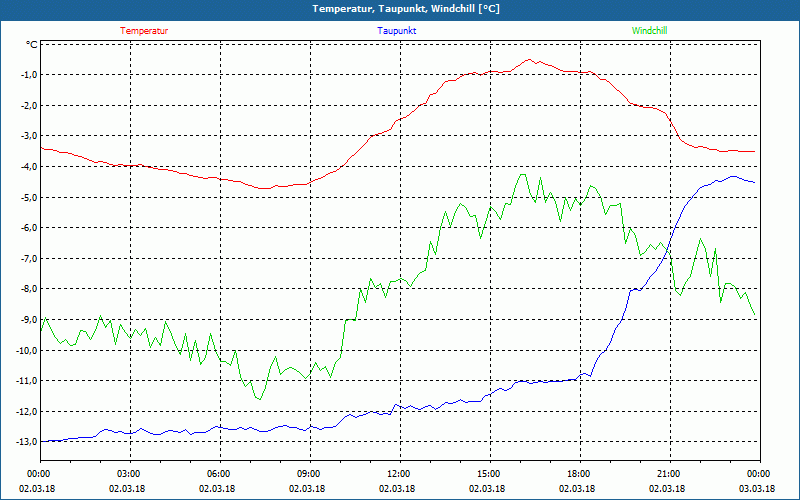Click the -5,0 y-axis label
This screenshot has width=800, height=500.
pos(29,197)
